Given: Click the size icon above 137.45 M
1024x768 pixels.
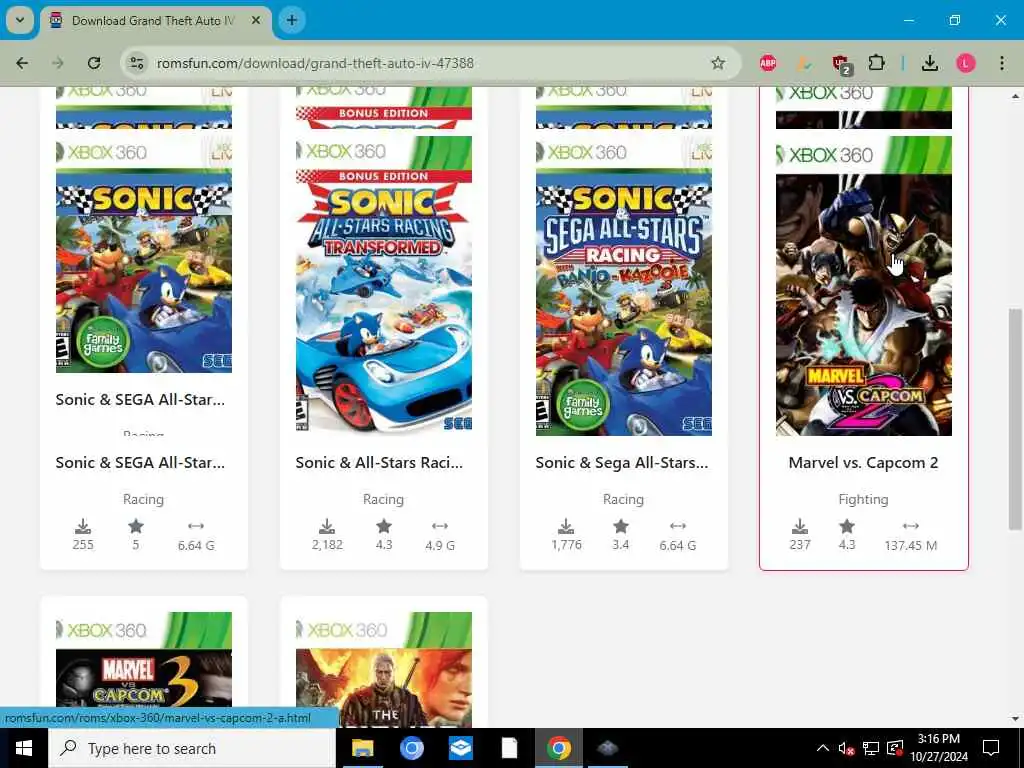Looking at the screenshot, I should [911, 526].
